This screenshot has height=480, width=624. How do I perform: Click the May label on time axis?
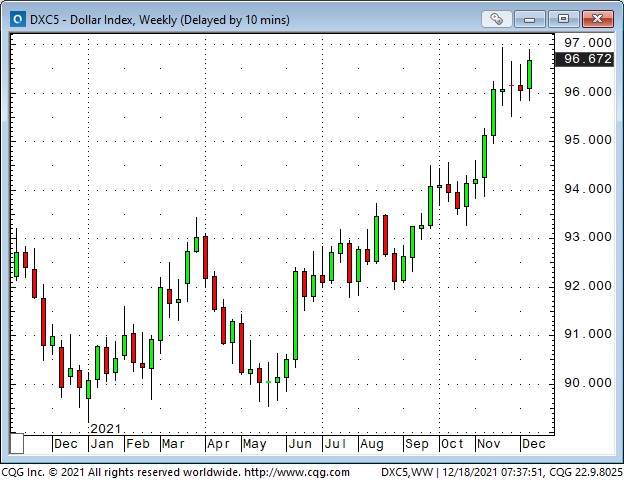[254, 444]
